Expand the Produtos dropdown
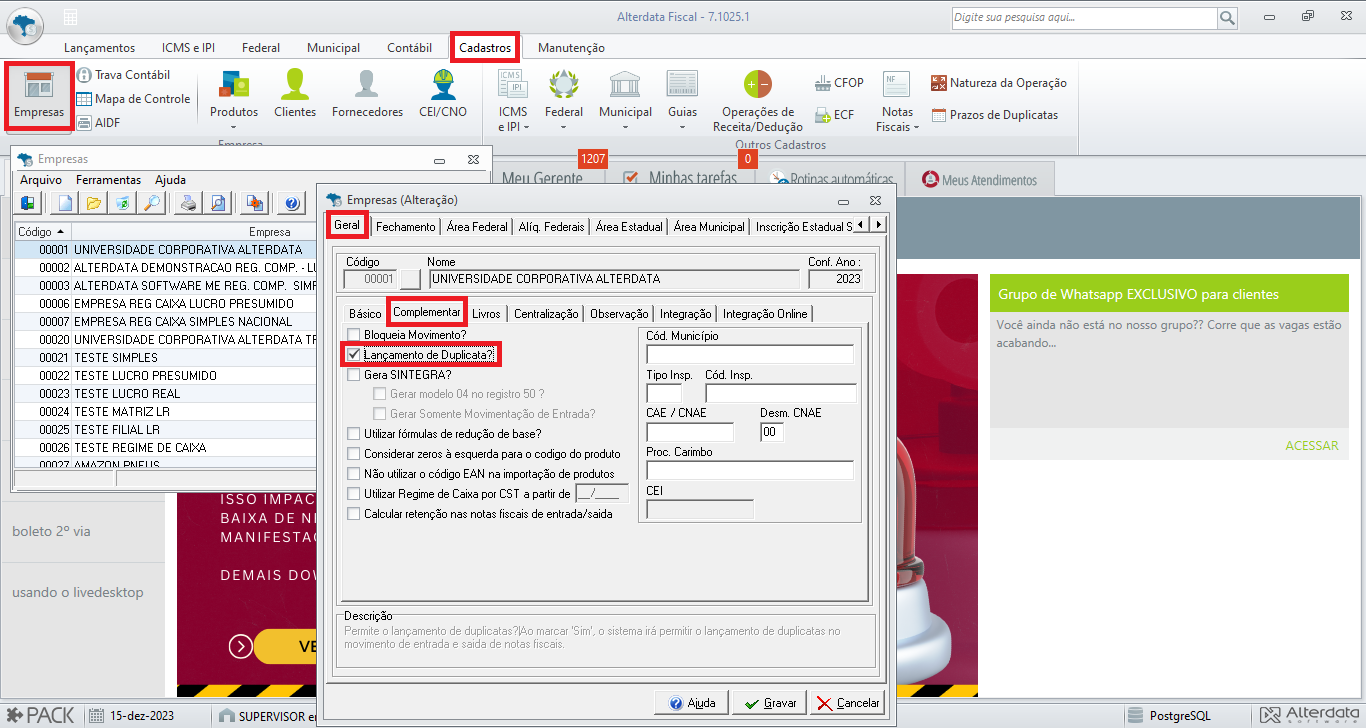This screenshot has height=728, width=1366. [233, 127]
